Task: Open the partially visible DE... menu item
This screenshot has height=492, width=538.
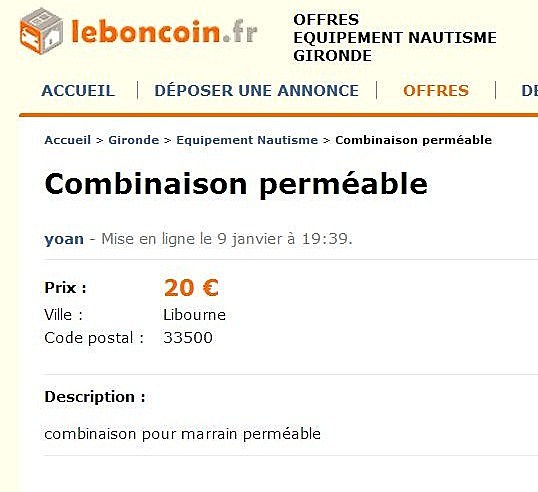Action: click(x=529, y=91)
